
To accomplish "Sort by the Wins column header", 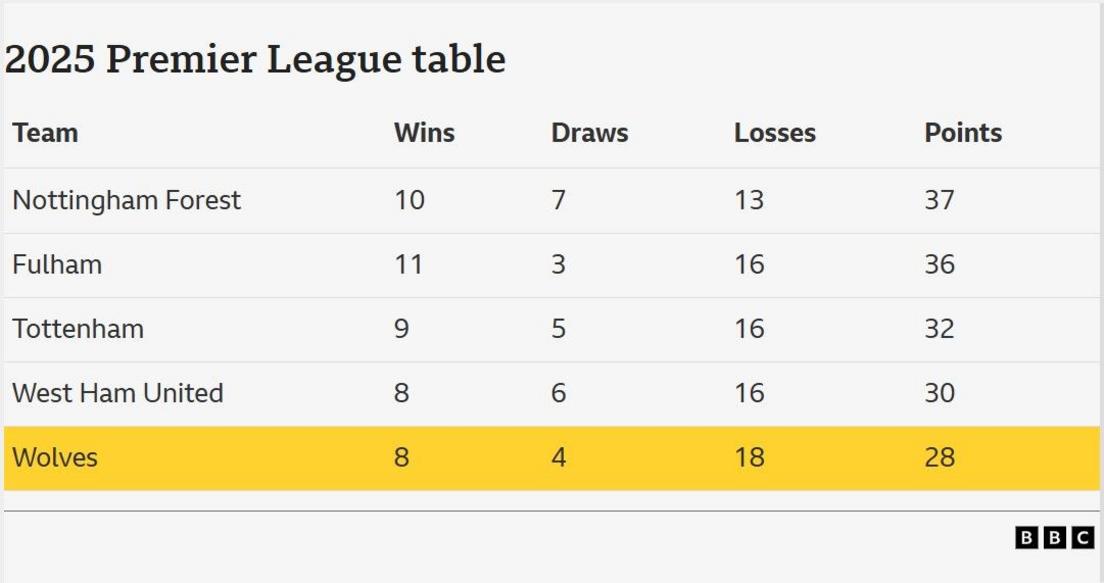I will click(424, 133).
